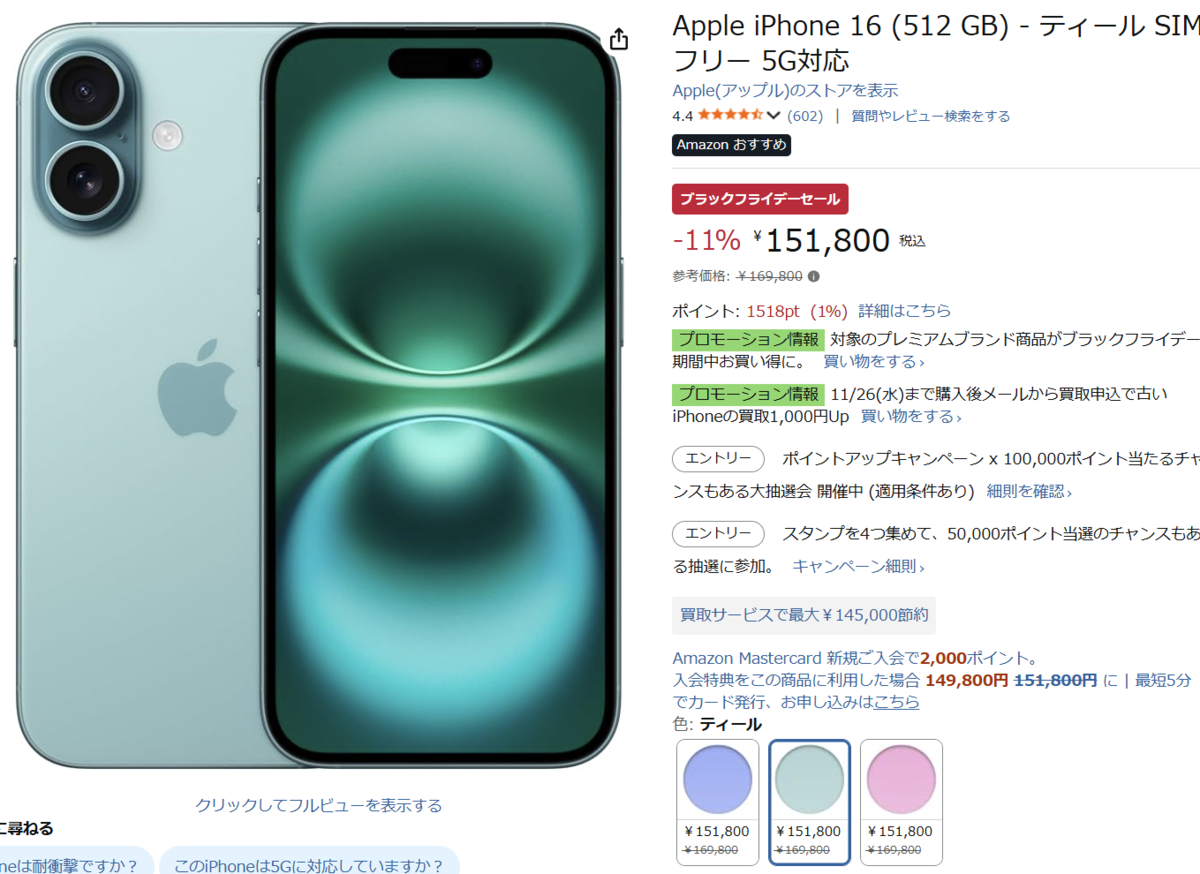The image size is (1200, 874).
Task: Open the 602 reviews link
Action: [x=805, y=116]
